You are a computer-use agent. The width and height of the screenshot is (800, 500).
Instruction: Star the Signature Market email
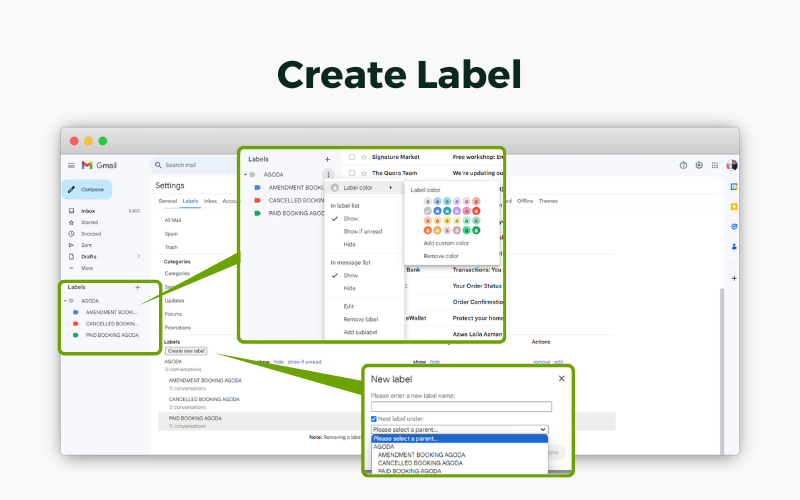tap(364, 157)
